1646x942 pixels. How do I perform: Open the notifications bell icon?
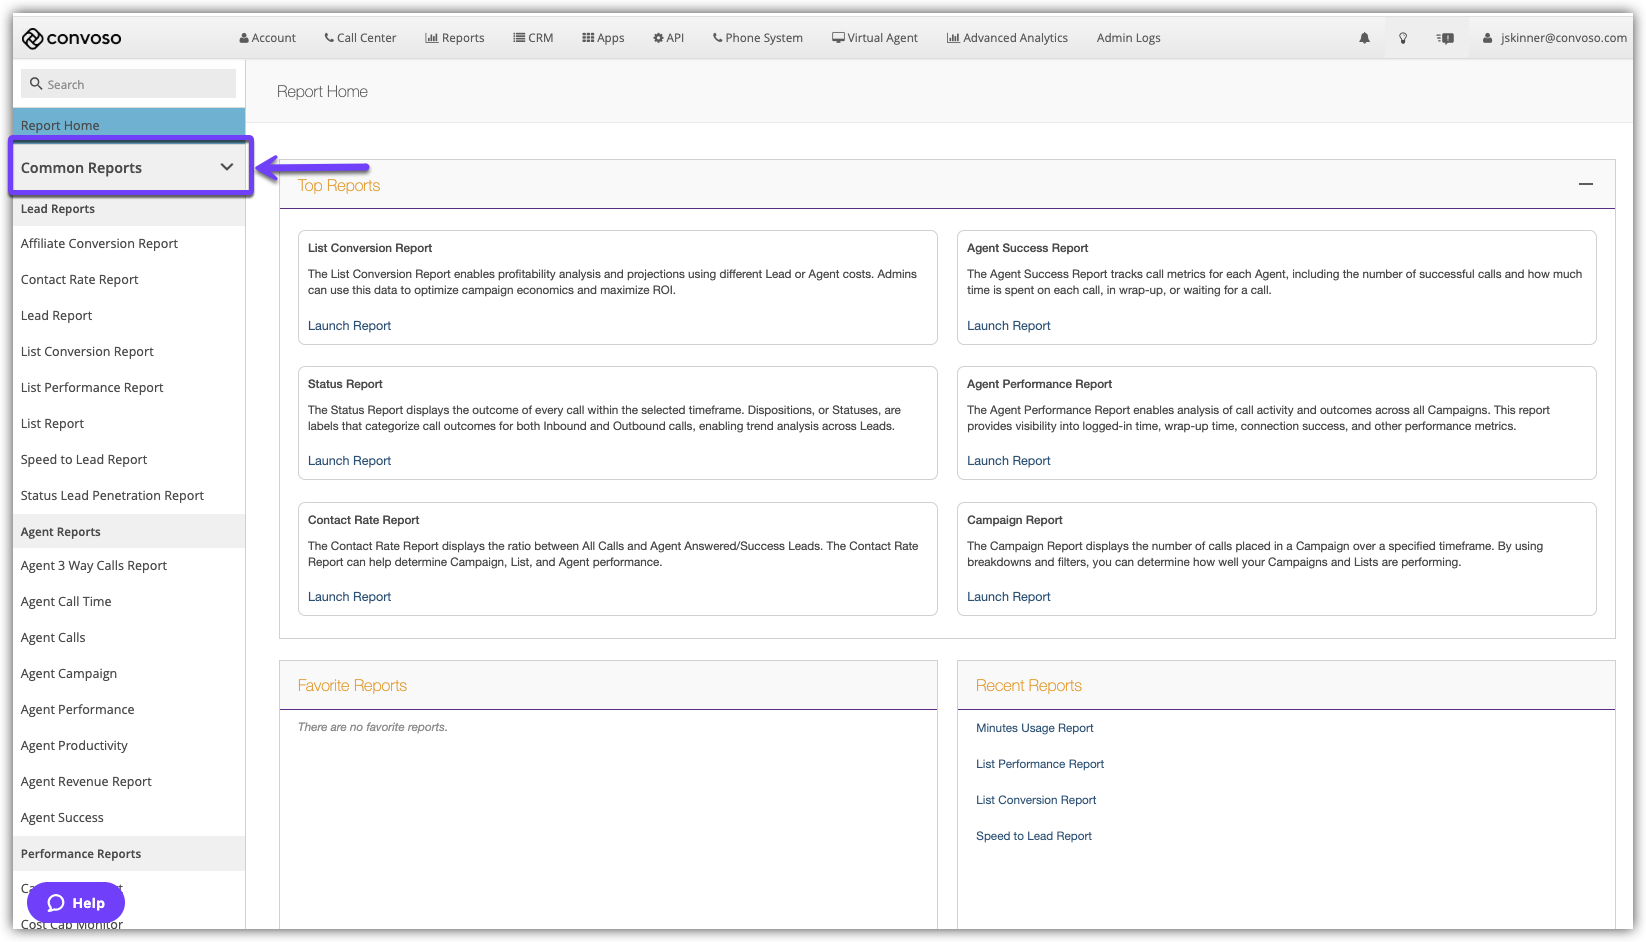[1364, 38]
